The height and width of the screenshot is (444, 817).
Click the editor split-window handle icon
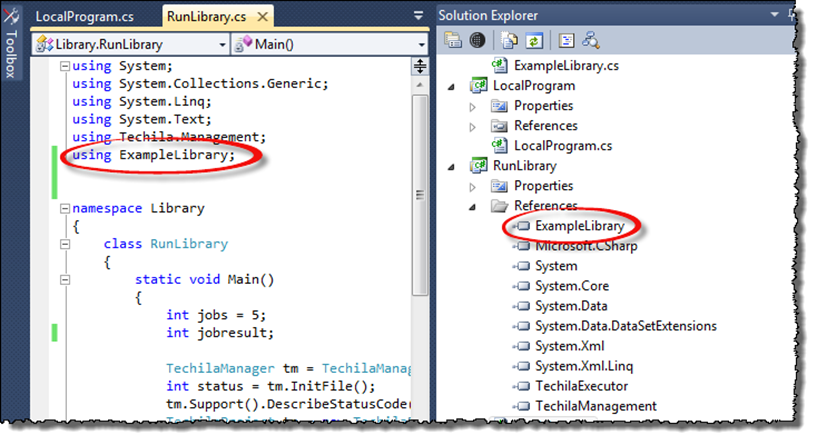coord(420,45)
